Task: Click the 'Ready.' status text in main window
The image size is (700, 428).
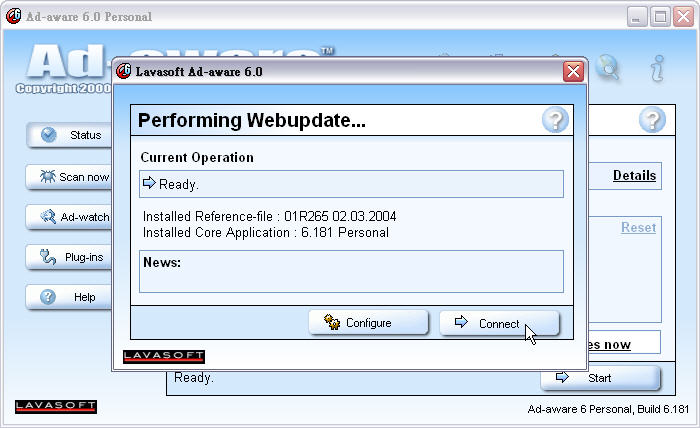Action: pos(194,378)
